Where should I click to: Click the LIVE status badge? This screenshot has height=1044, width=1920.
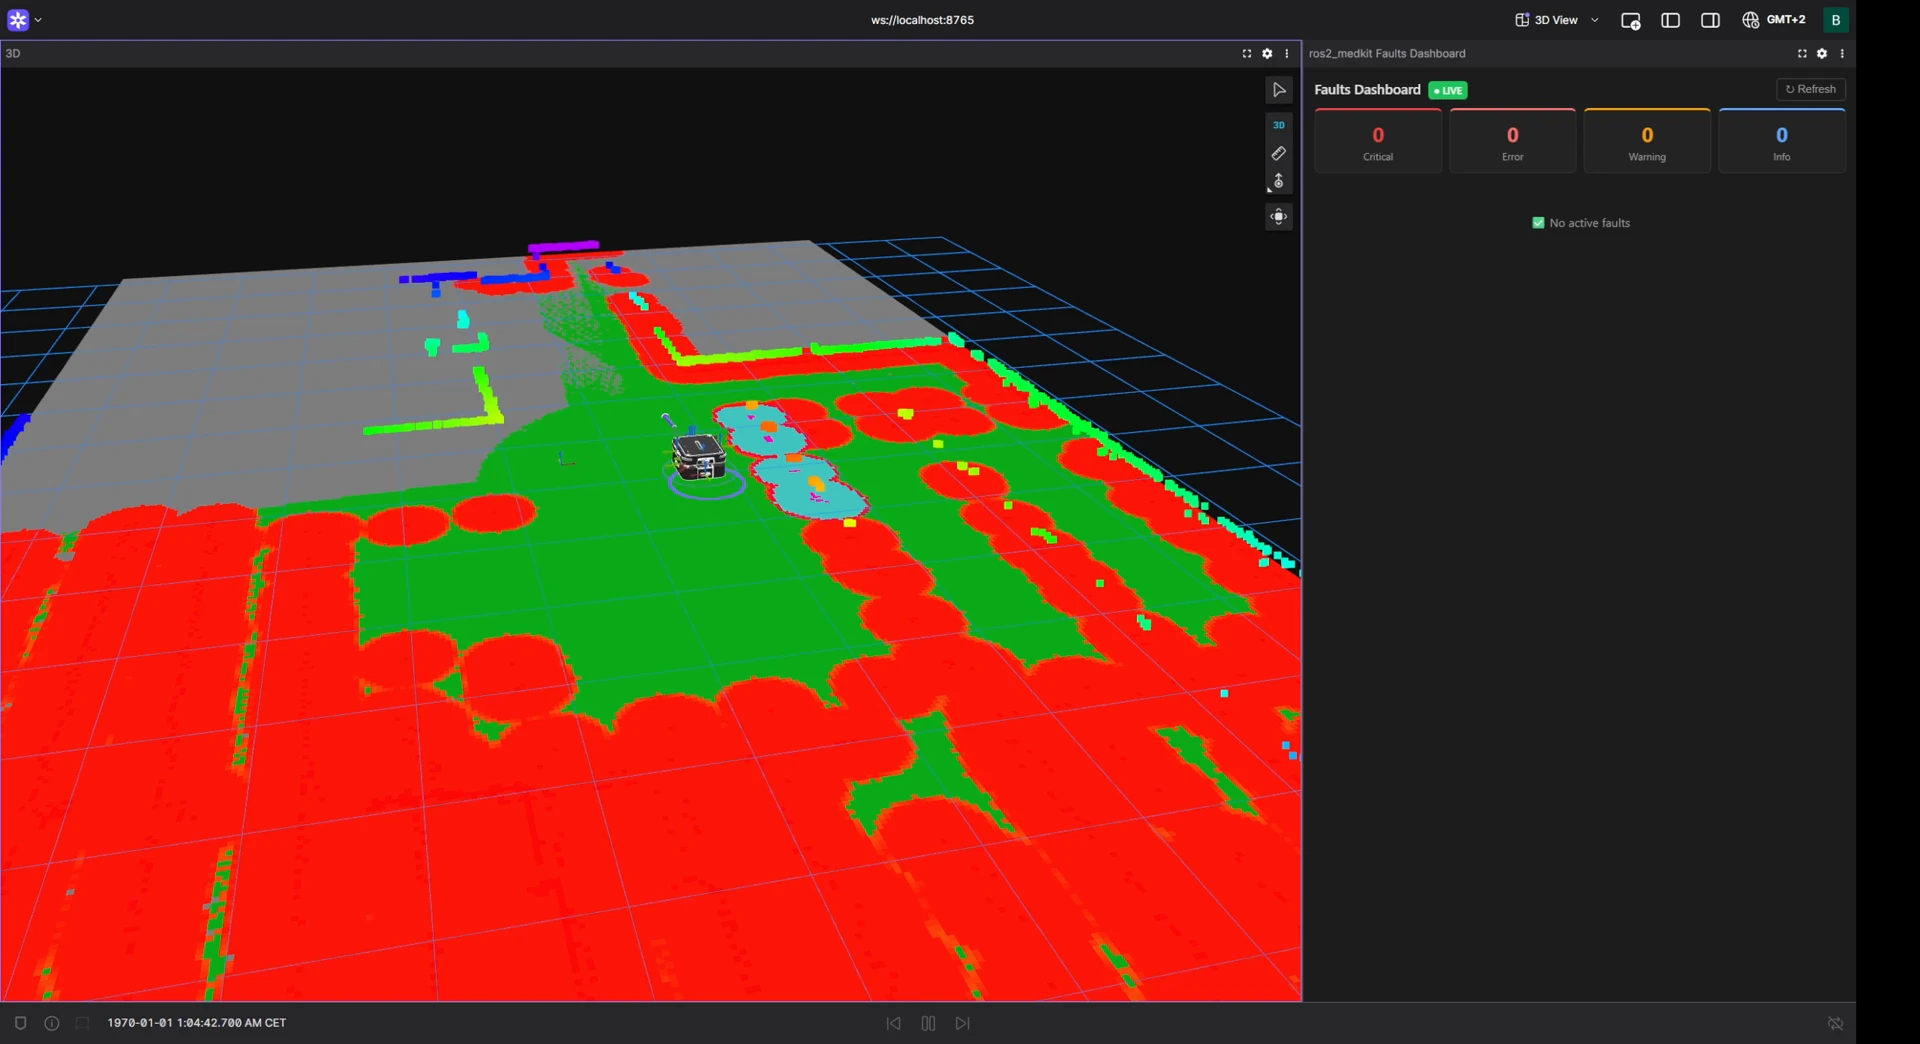click(x=1448, y=90)
